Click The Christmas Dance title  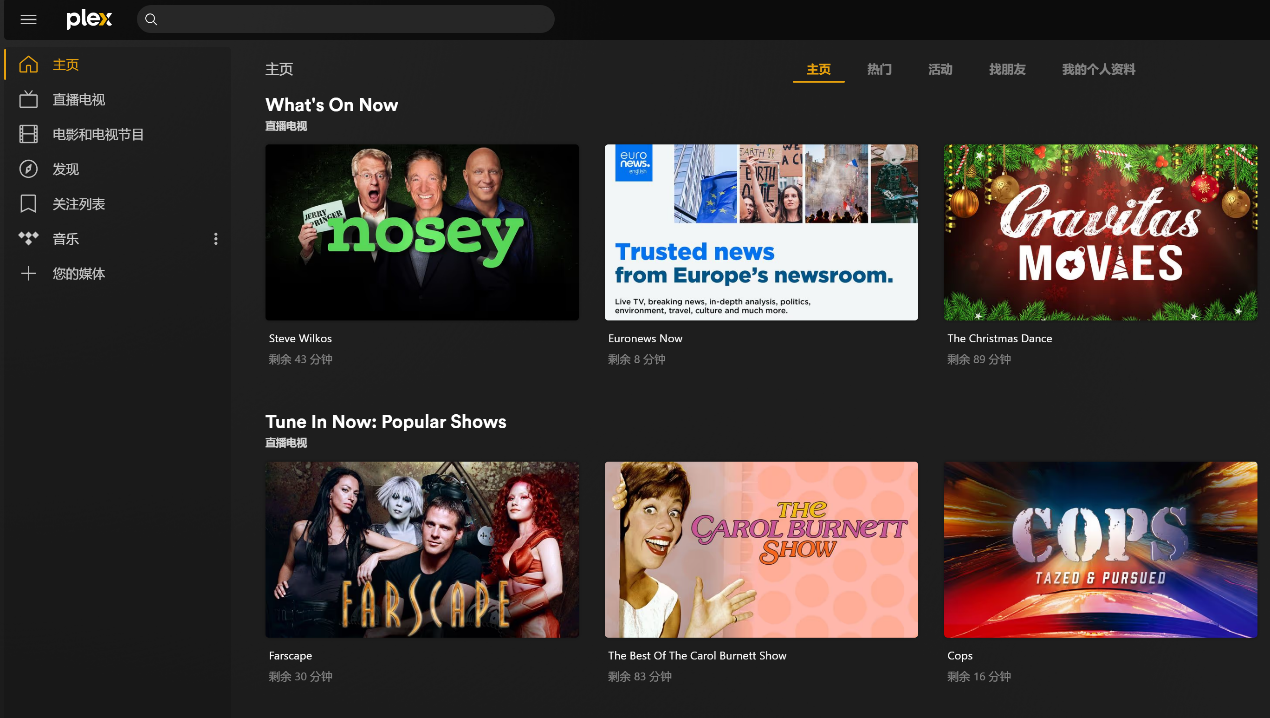[1000, 339]
